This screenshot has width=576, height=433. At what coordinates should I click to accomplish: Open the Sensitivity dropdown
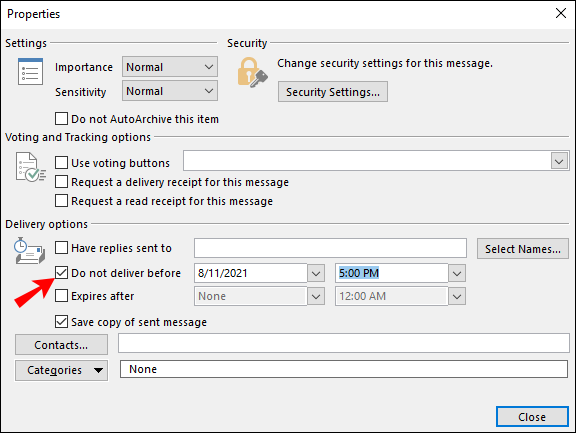170,91
